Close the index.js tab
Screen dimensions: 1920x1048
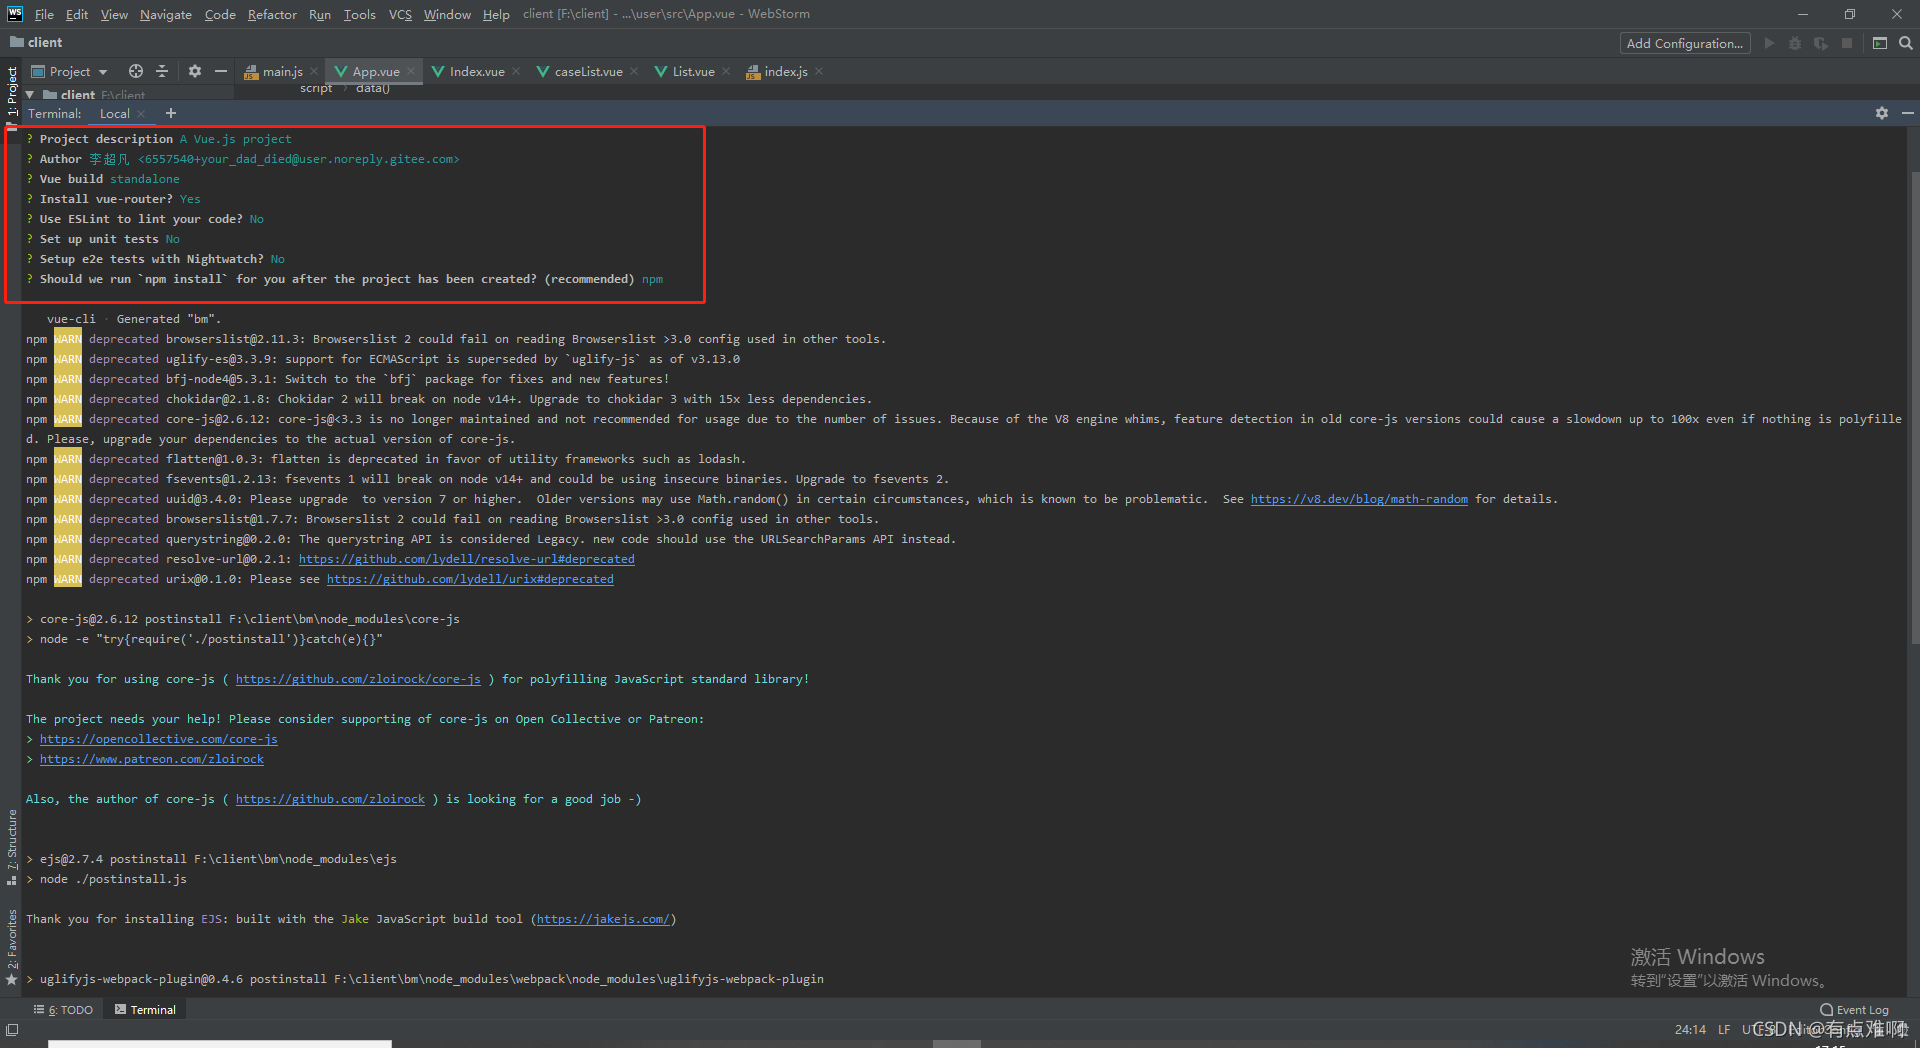pos(819,71)
